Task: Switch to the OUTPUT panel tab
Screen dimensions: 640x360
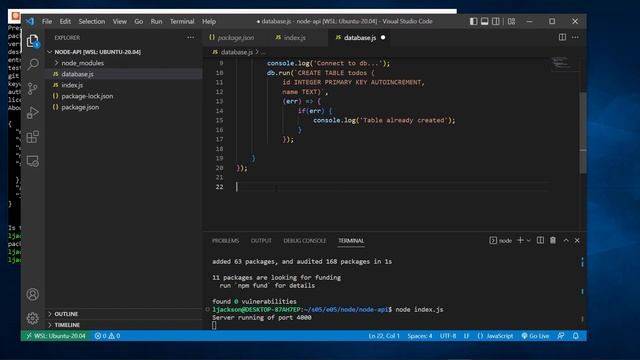Action: point(261,241)
